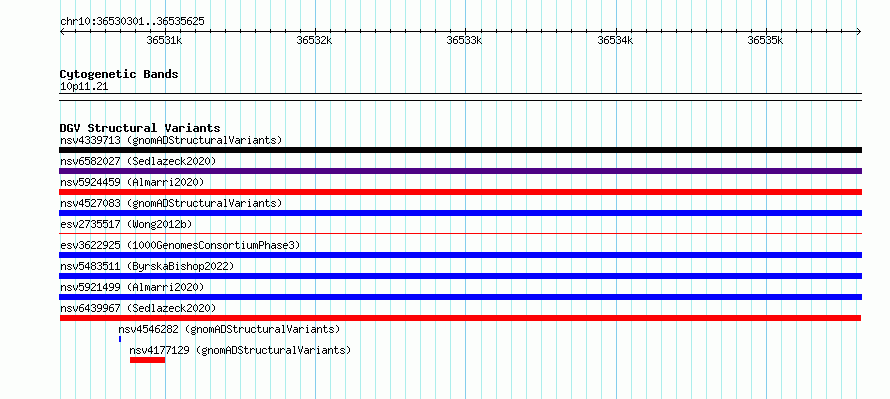
Task: Click the red nsv5924459 variant bar
Action: point(460,192)
